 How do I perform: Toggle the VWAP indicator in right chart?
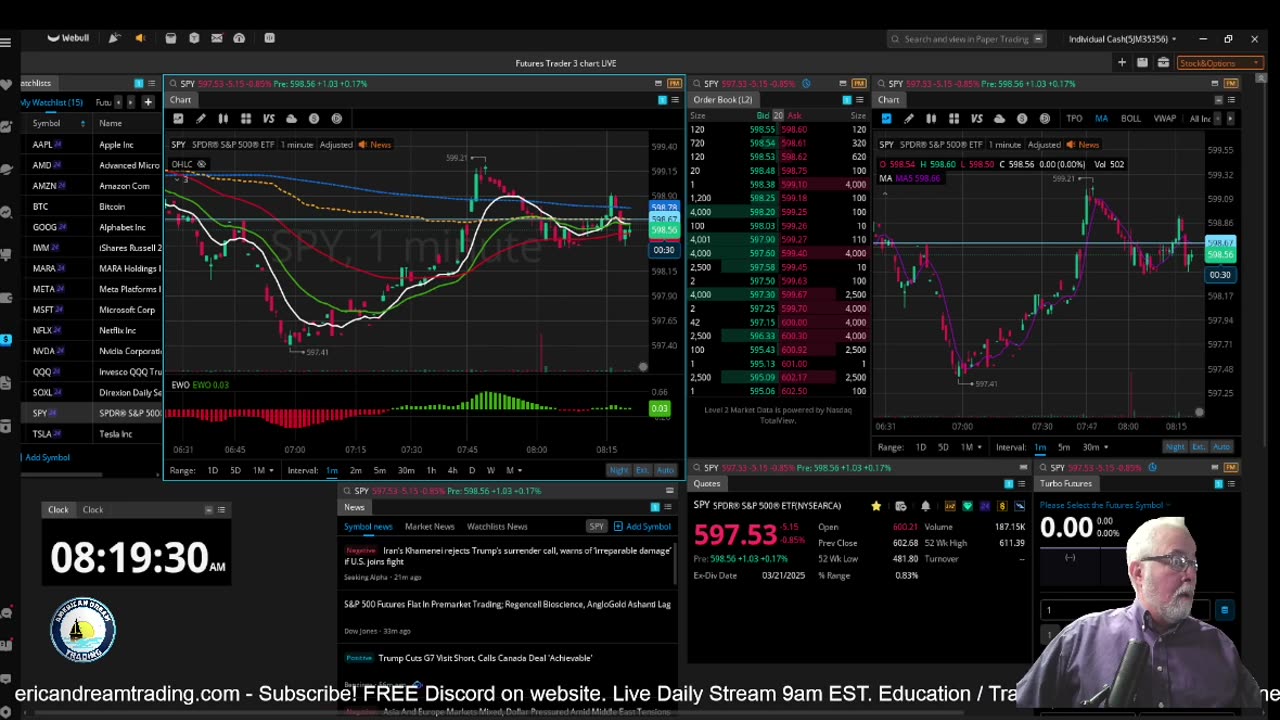(x=1164, y=119)
